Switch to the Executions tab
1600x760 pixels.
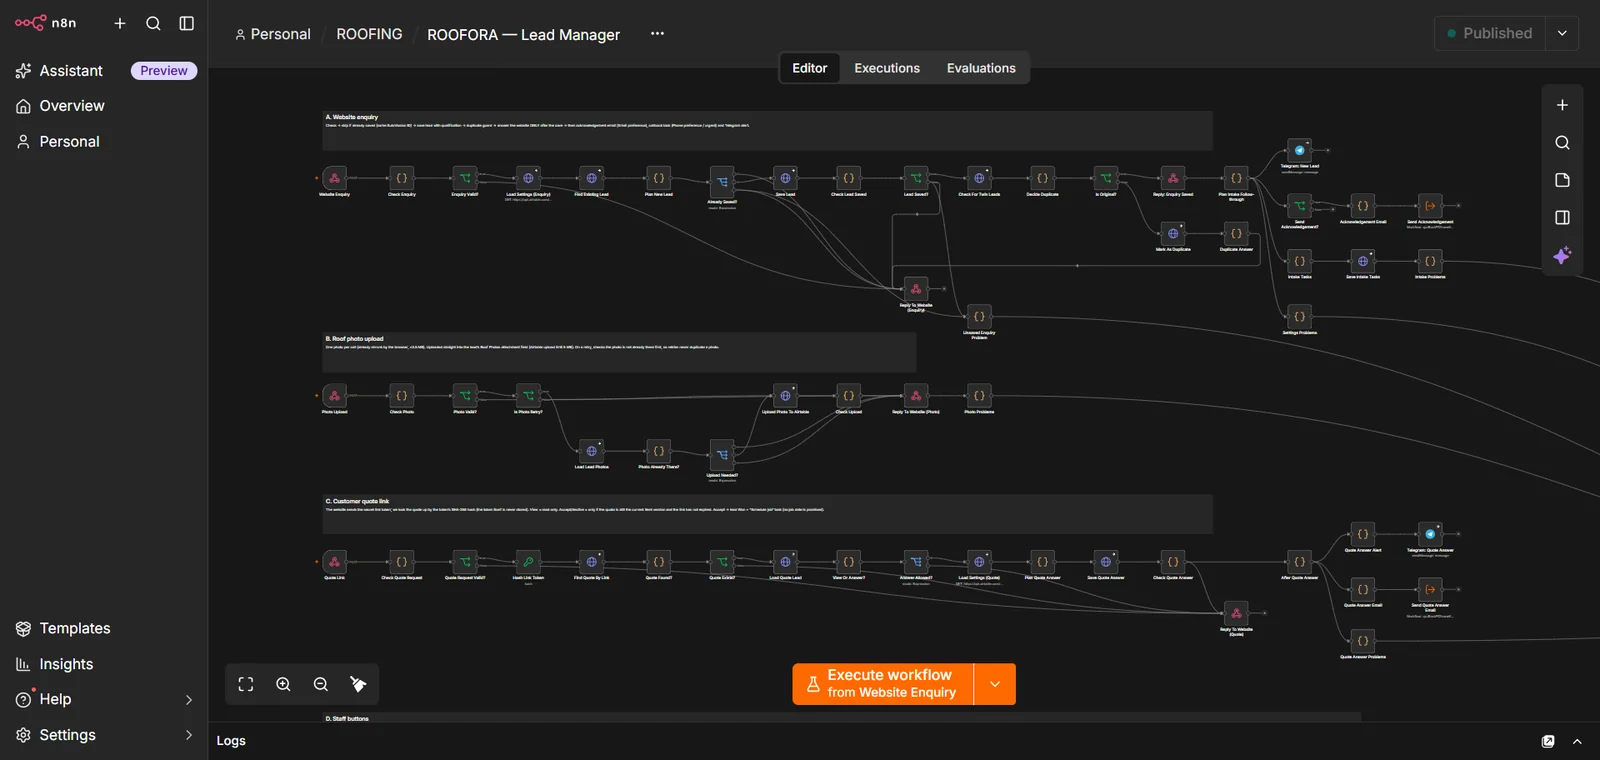click(x=887, y=68)
